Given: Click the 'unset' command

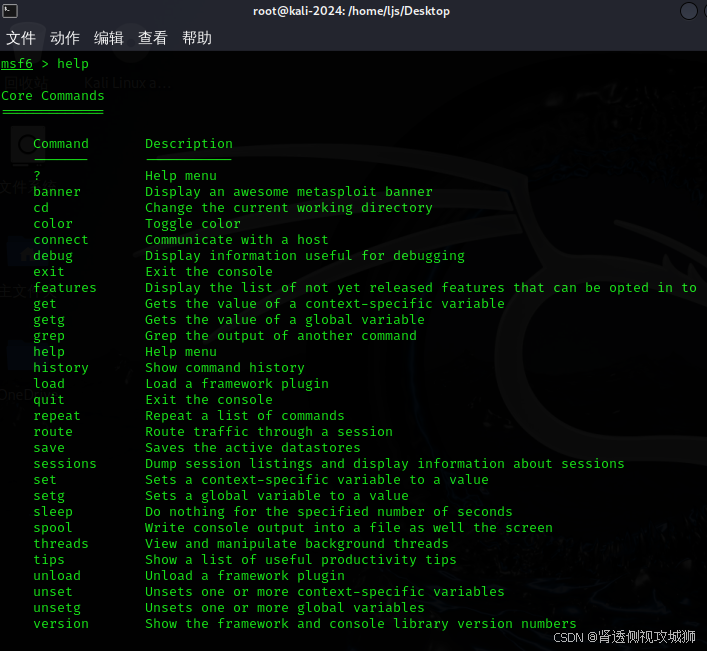Looking at the screenshot, I should pyautogui.click(x=53, y=591).
